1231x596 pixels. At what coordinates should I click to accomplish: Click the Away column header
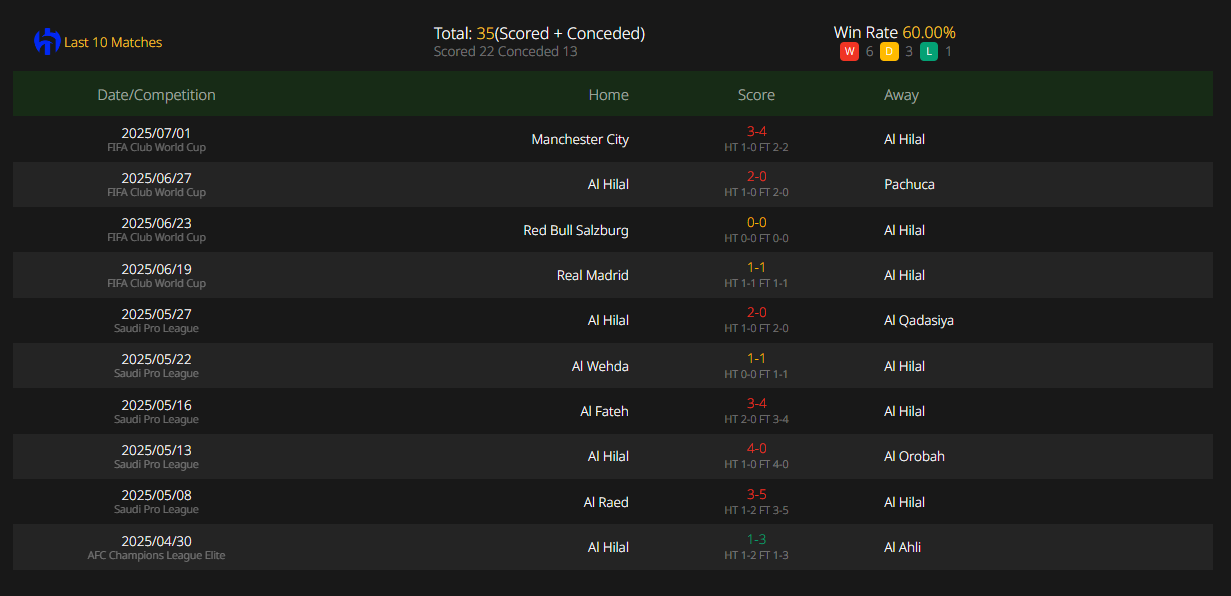901,95
